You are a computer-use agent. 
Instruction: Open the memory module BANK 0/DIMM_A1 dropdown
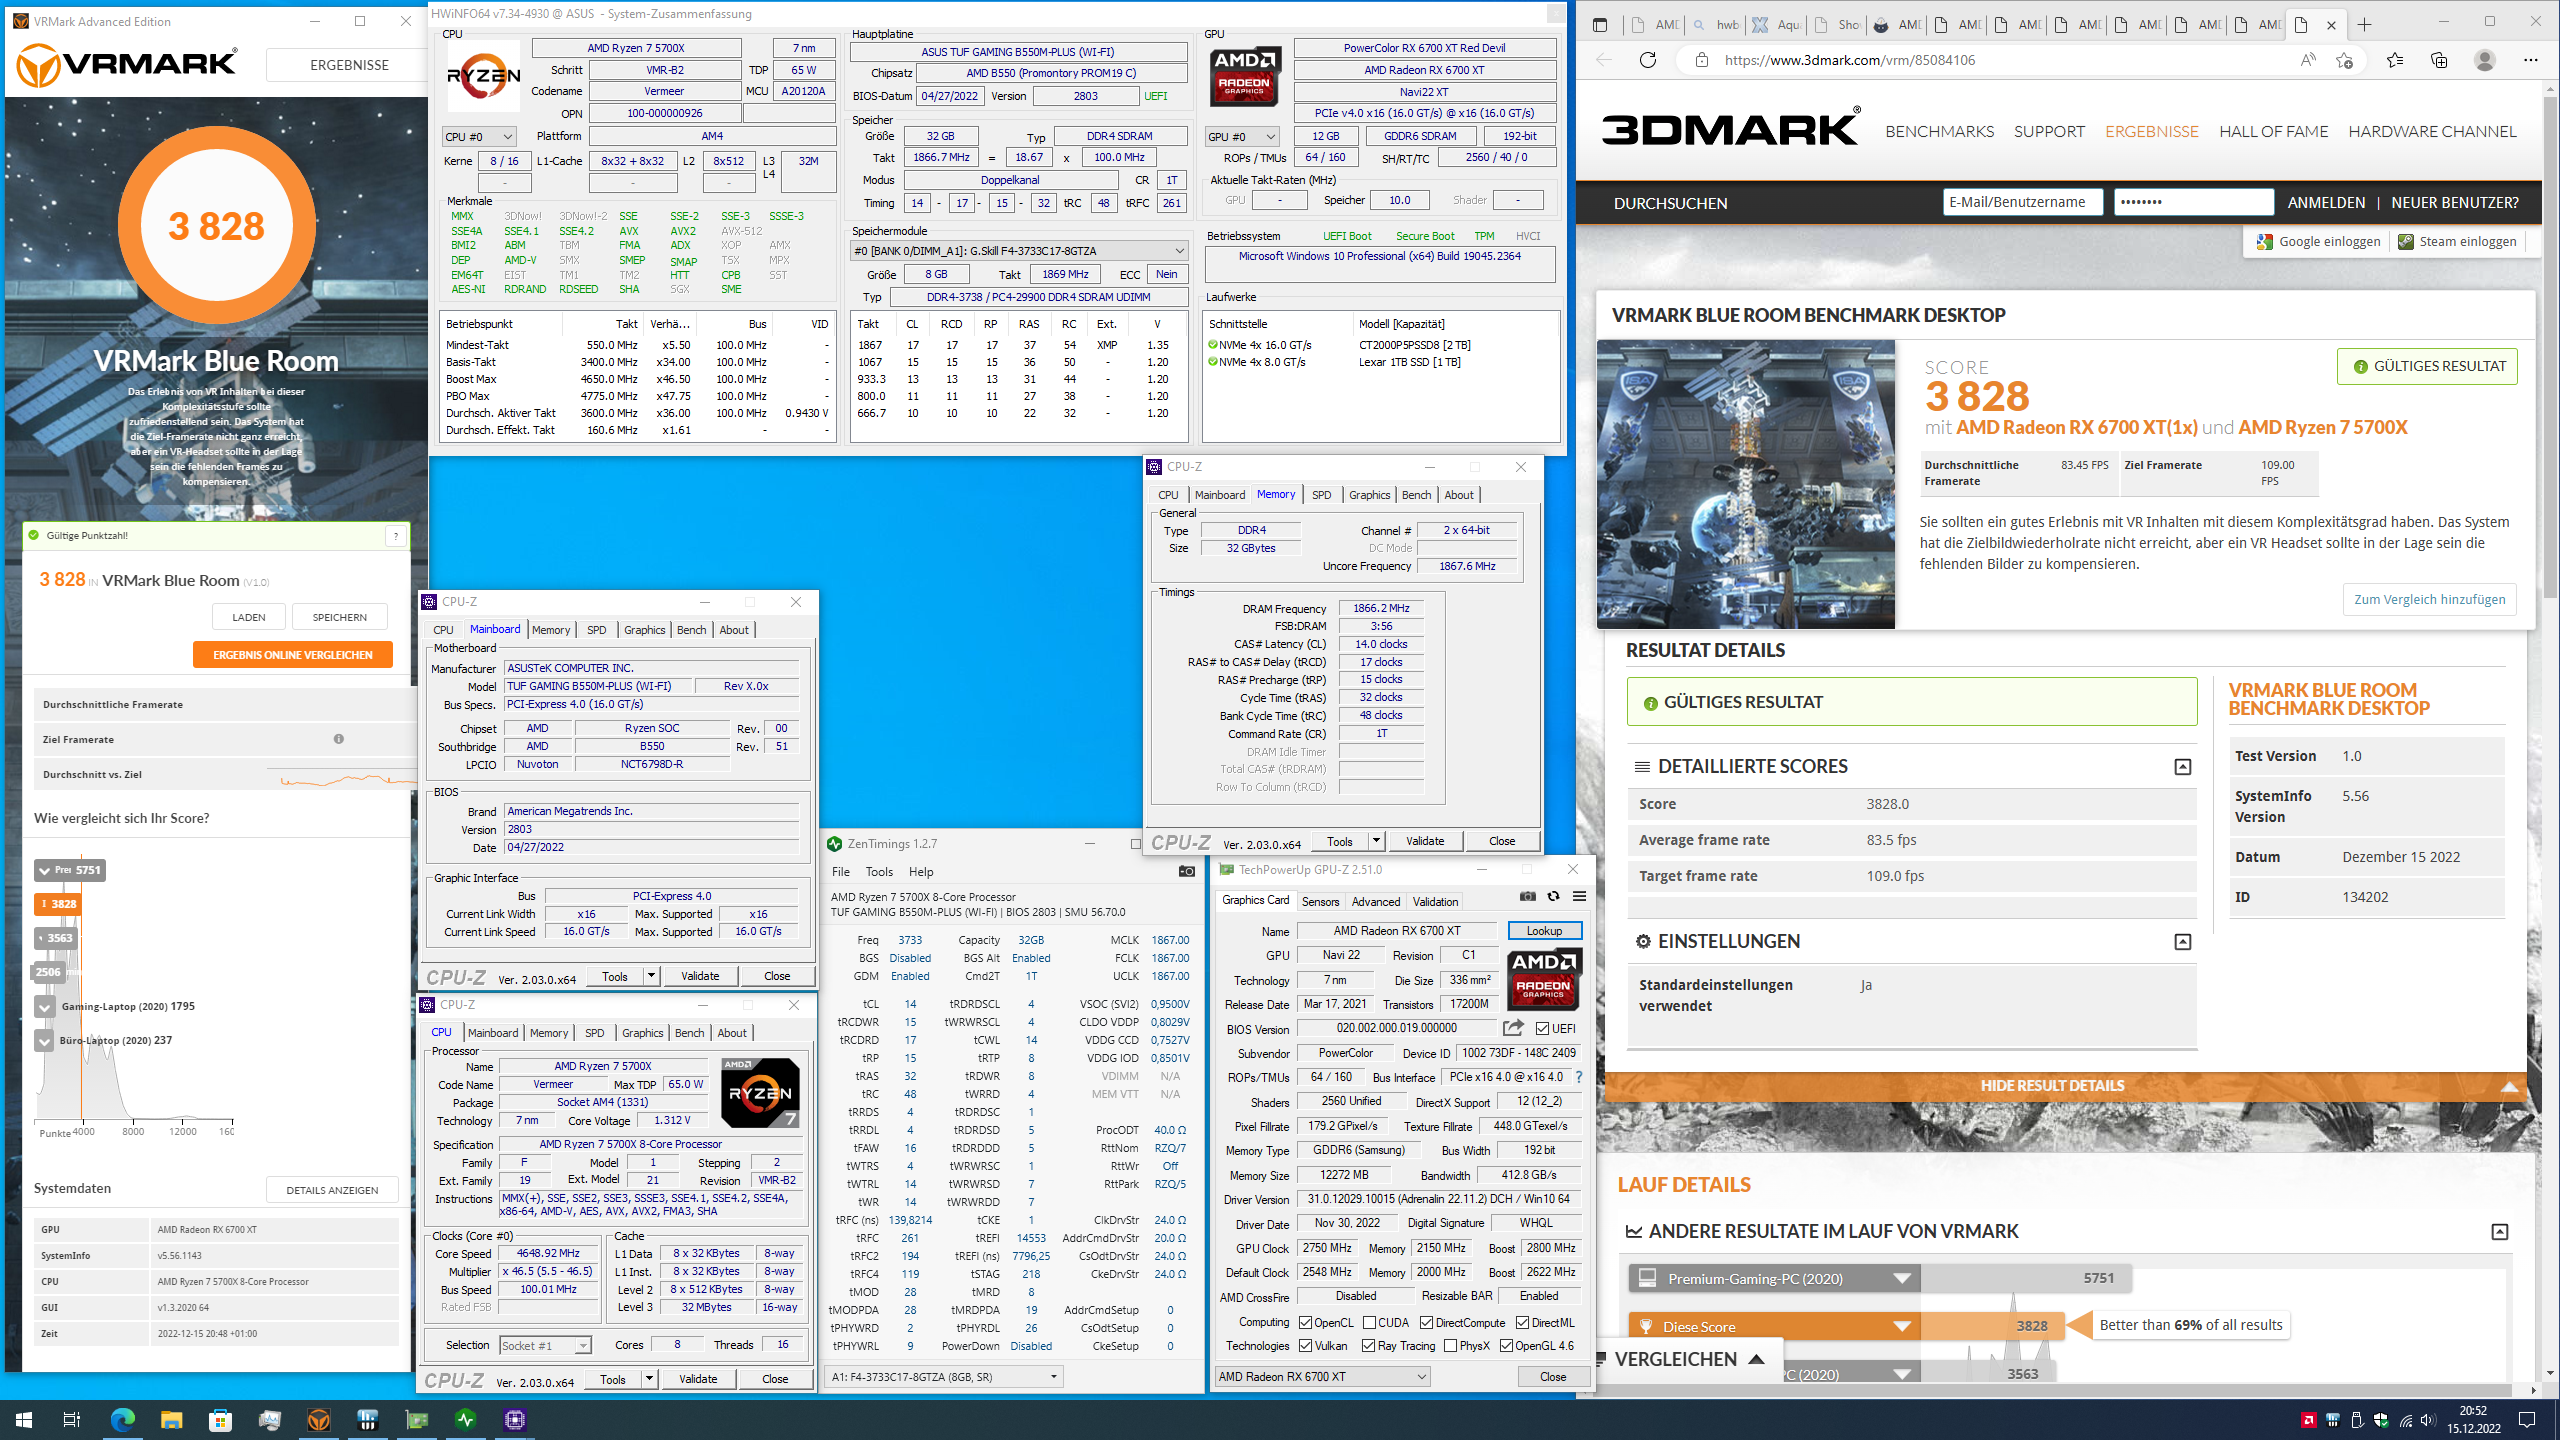pyautogui.click(x=1019, y=251)
